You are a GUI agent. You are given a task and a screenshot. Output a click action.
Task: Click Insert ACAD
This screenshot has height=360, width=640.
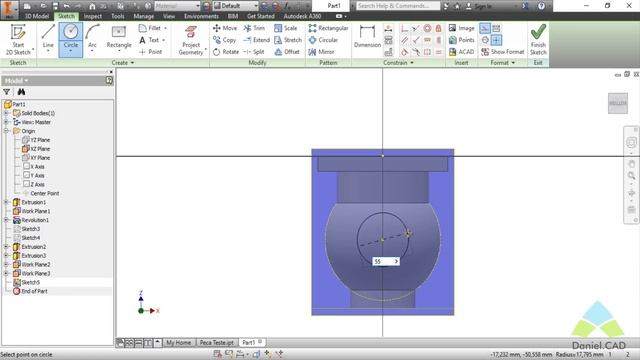pyautogui.click(x=462, y=52)
